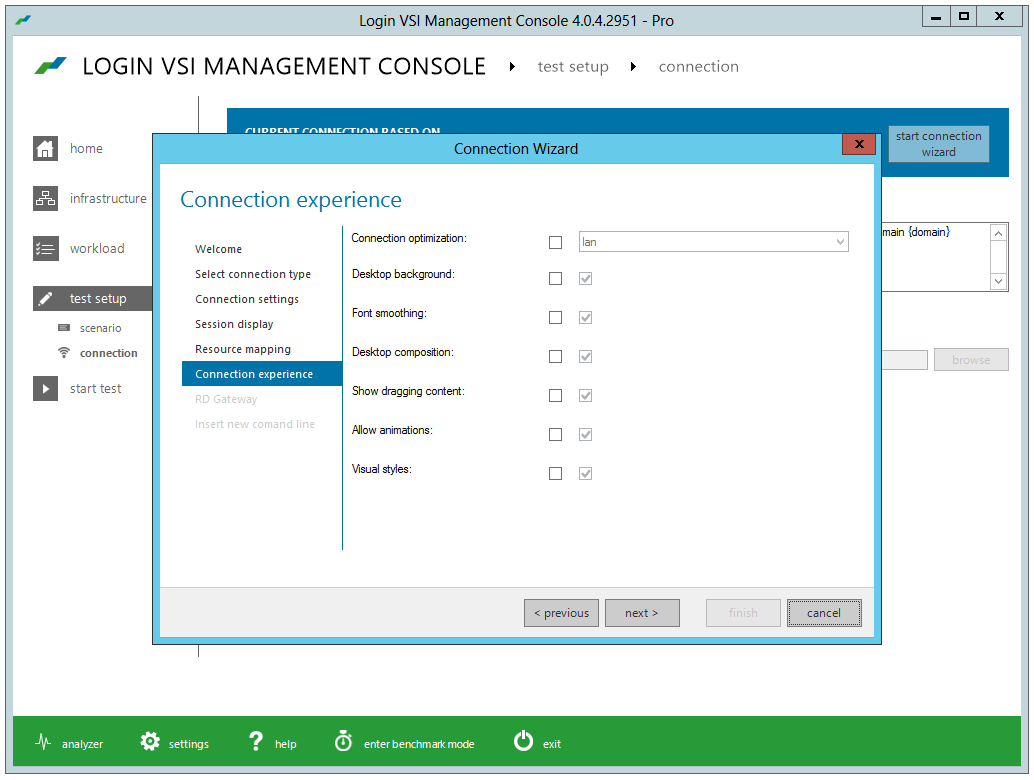Click the input field beside browse
Screen dimensions: 1034x780
coord(904,360)
